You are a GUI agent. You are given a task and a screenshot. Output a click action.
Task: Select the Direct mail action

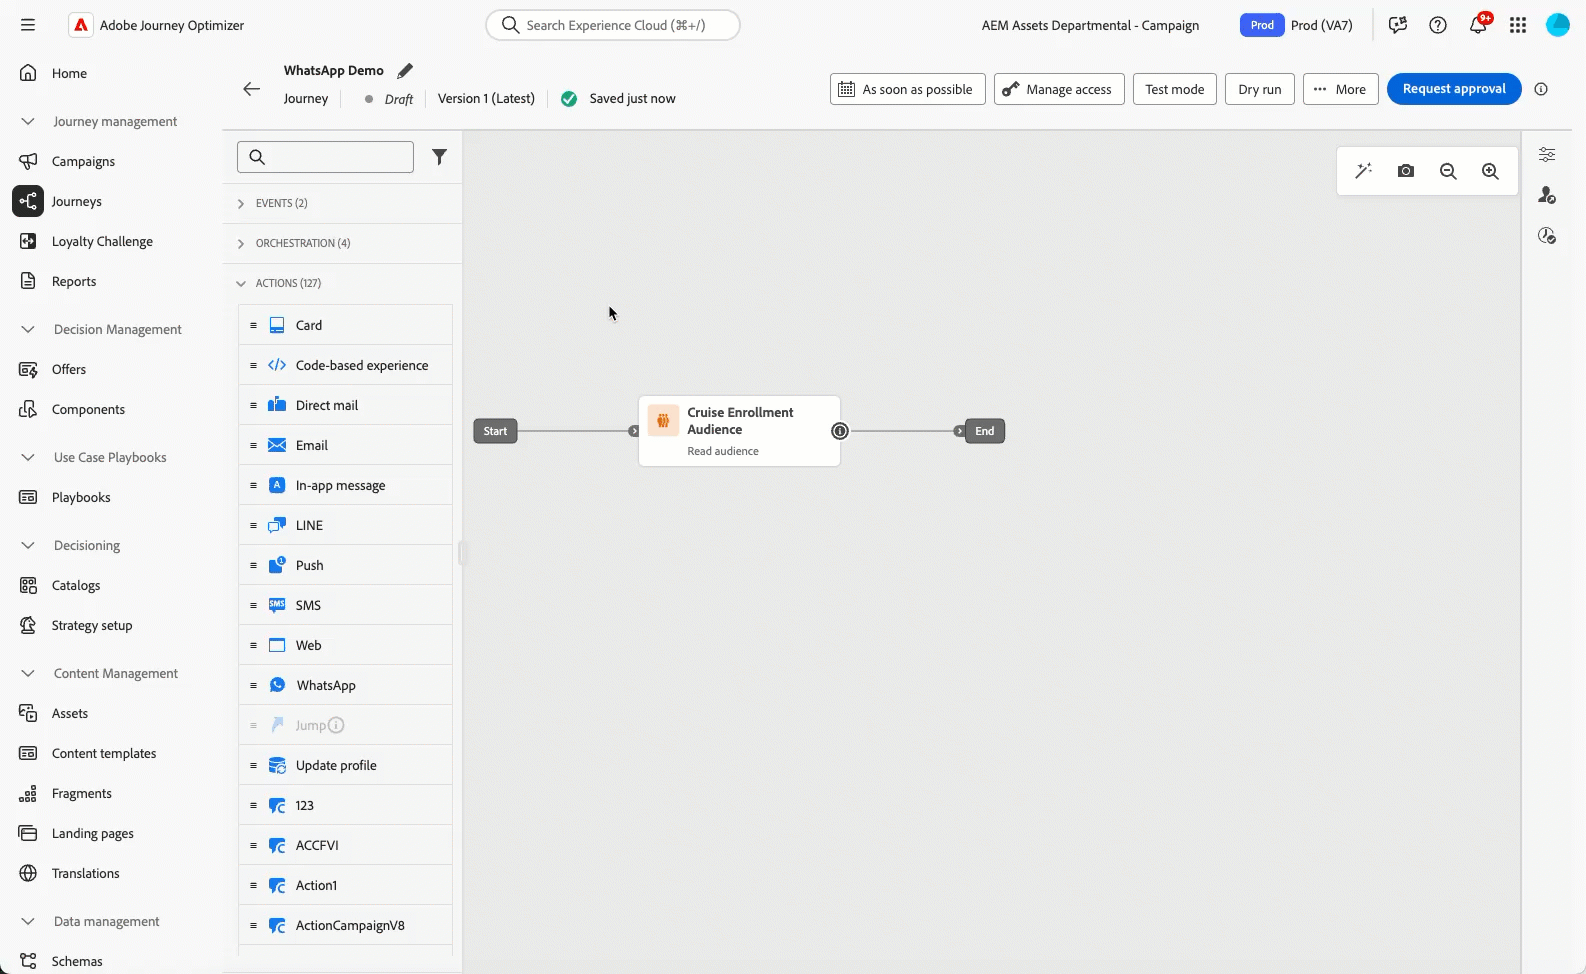tap(345, 405)
